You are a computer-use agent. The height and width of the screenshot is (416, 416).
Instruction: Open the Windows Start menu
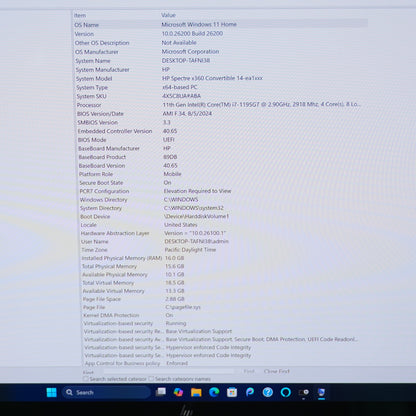pos(52,392)
